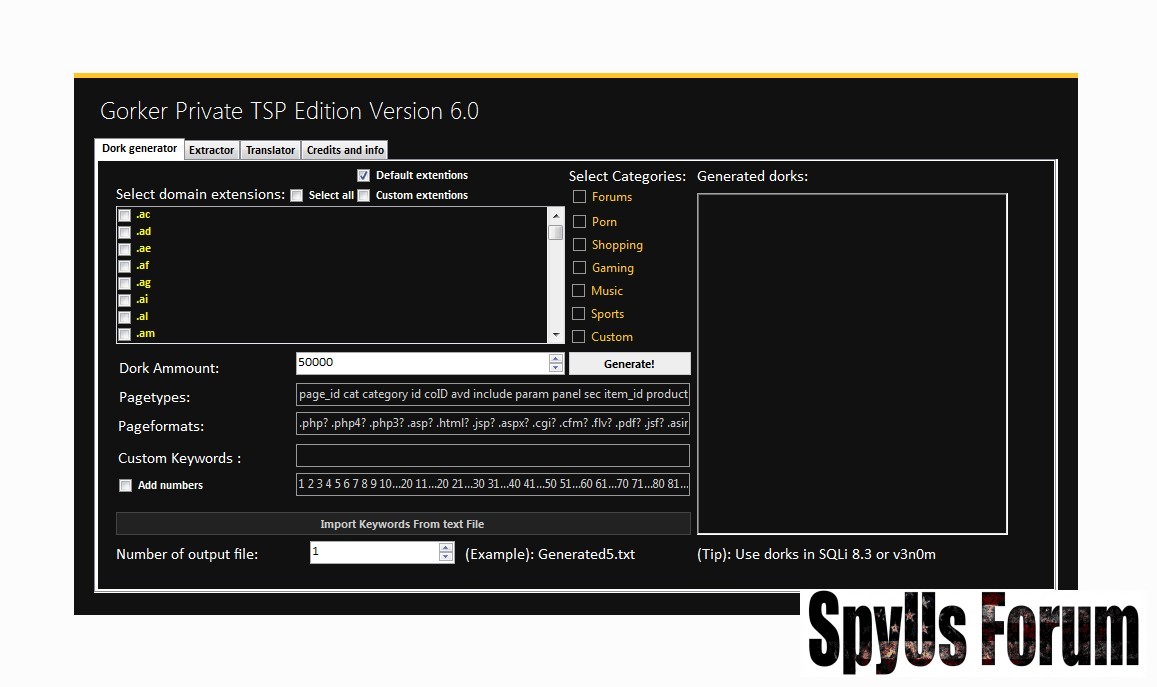
Task: Tick the Shopping category checkbox
Action: [579, 245]
